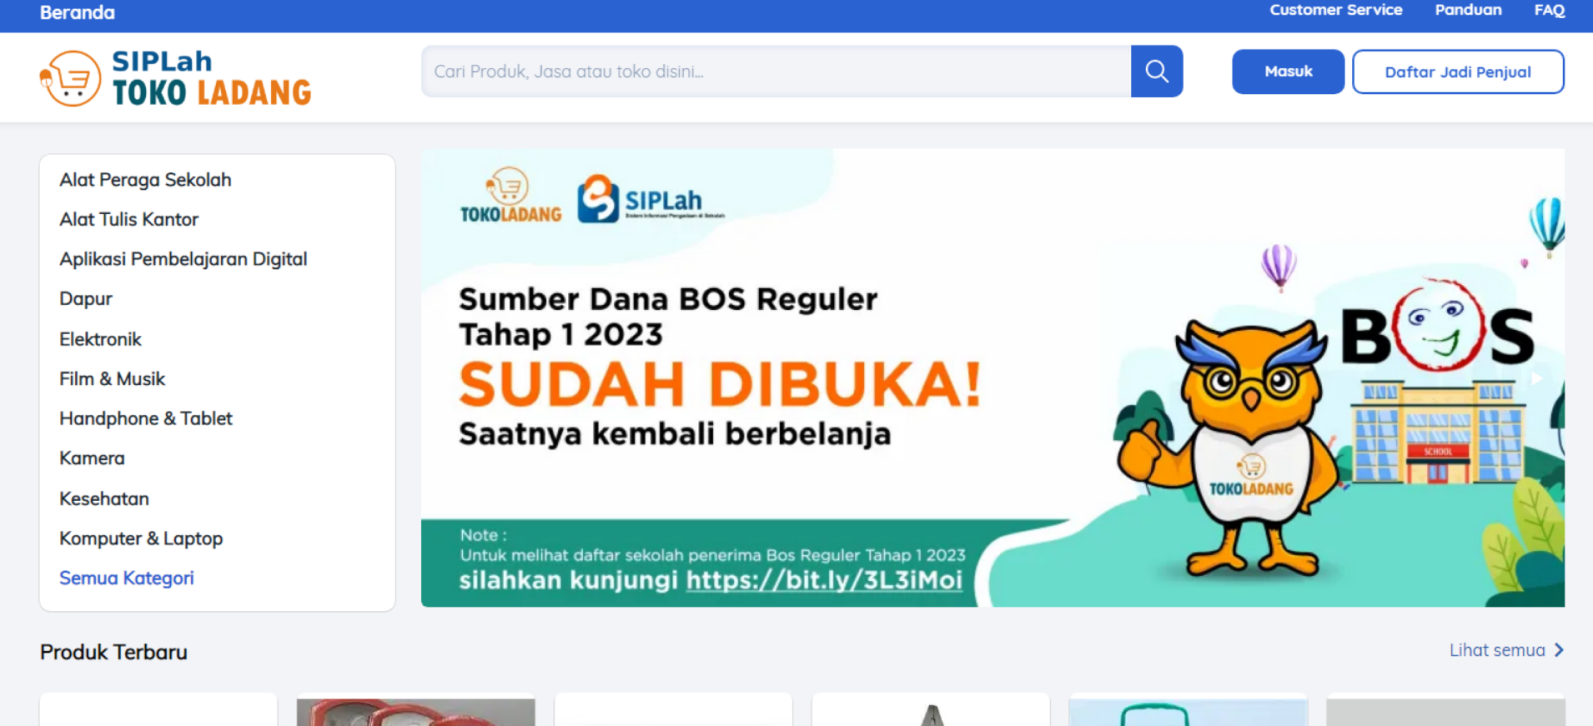Expand Semua Kategori list

(126, 578)
